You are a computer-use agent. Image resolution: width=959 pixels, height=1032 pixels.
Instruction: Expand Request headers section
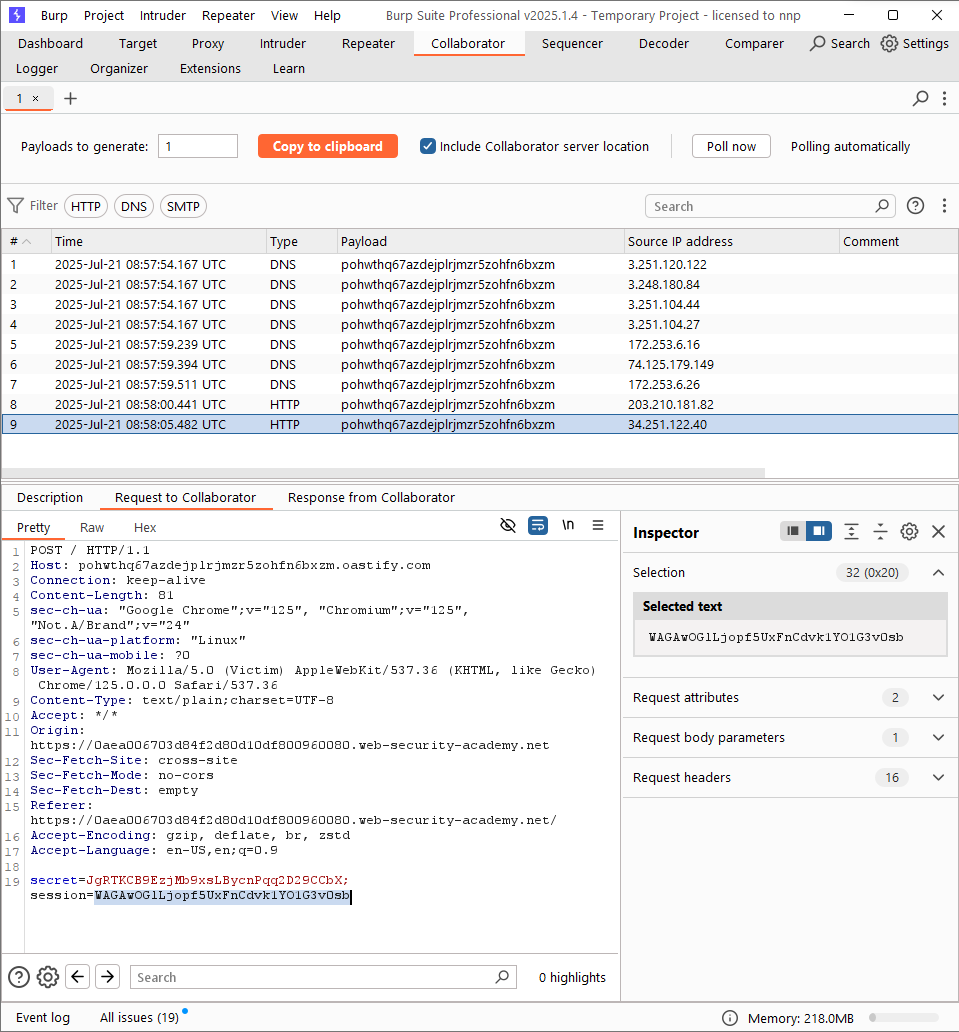pyautogui.click(x=939, y=777)
